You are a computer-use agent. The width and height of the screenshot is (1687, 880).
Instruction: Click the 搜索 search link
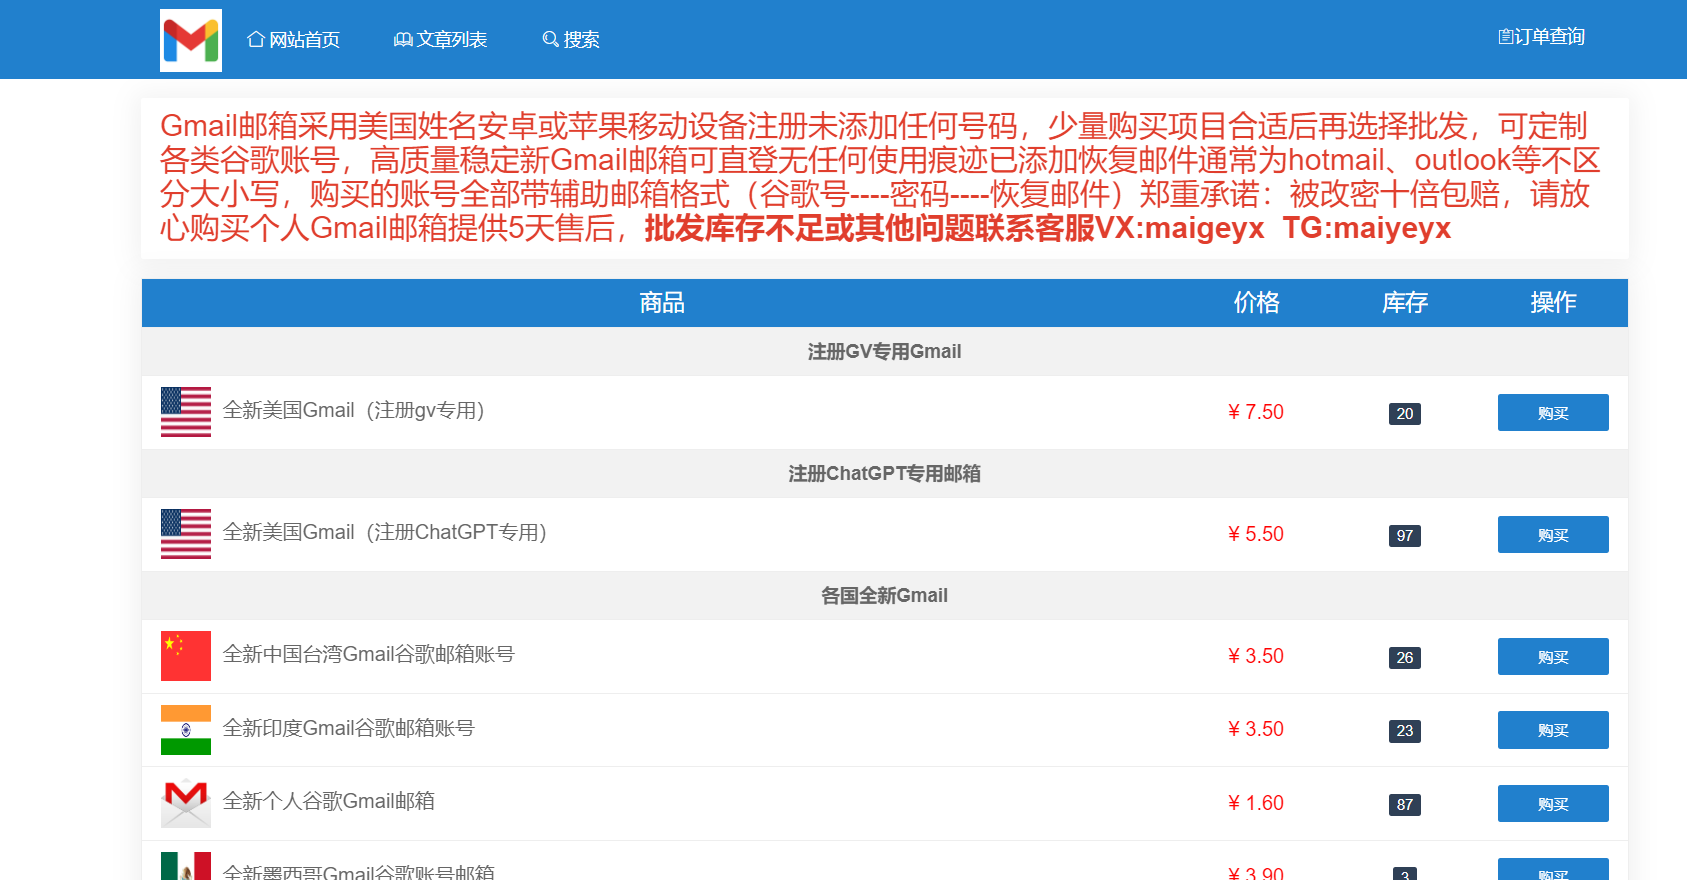(571, 40)
